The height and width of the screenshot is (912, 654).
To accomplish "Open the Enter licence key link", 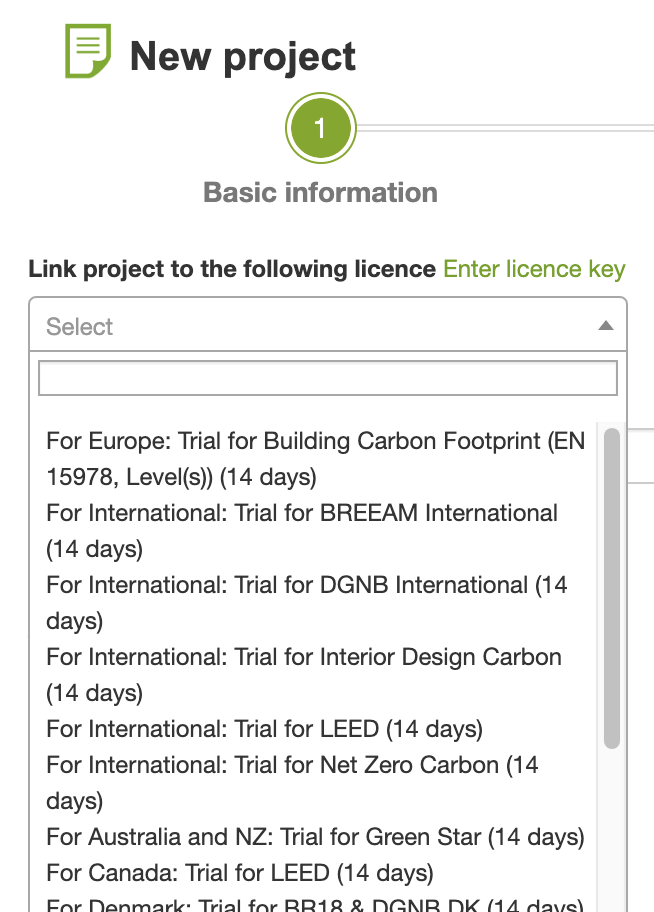I will pyautogui.click(x=534, y=269).
